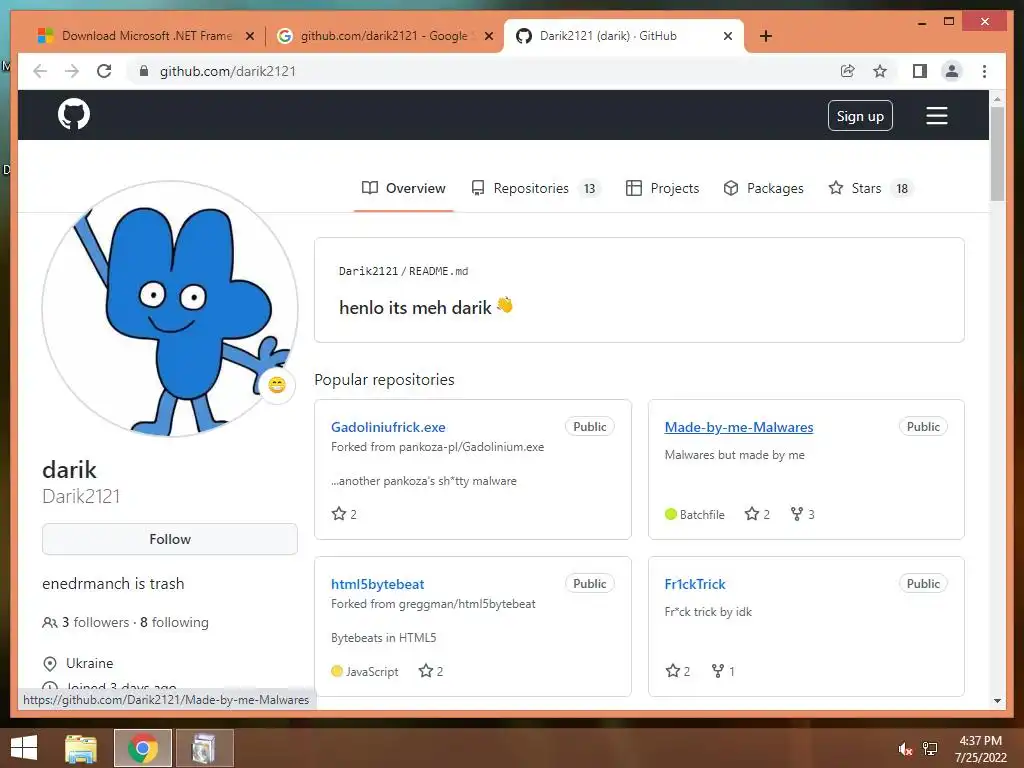Open the 3 followers link
This screenshot has width=1024, height=768.
95,622
